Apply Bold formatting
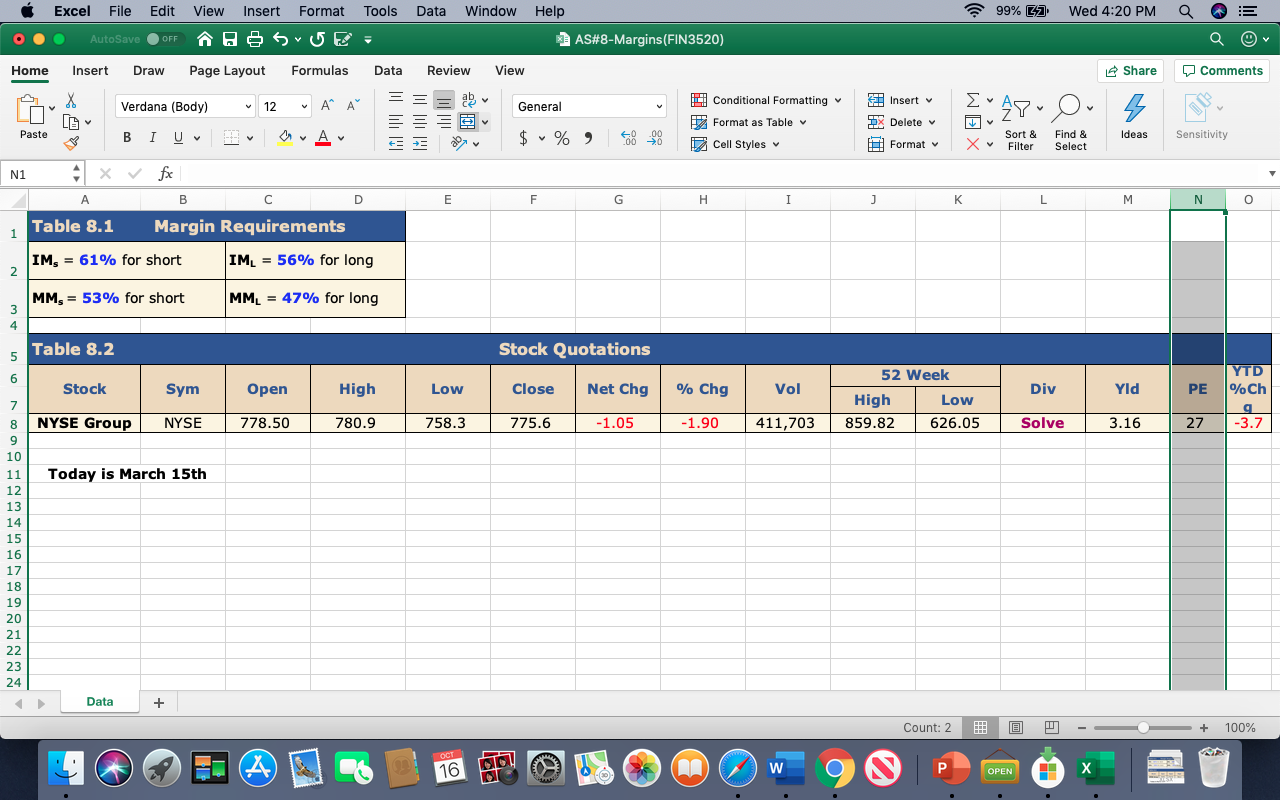The image size is (1280, 800). (x=127, y=138)
